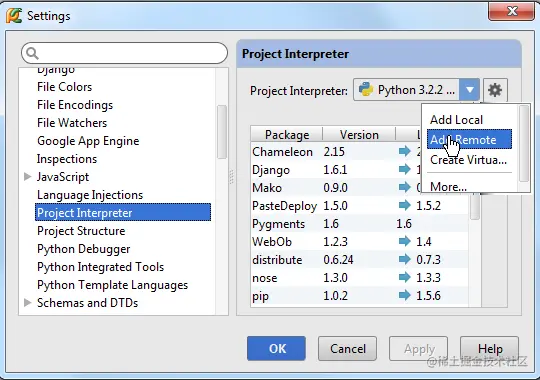
Task: Select Schemas and DTDs in tree
Action: [x=87, y=303]
